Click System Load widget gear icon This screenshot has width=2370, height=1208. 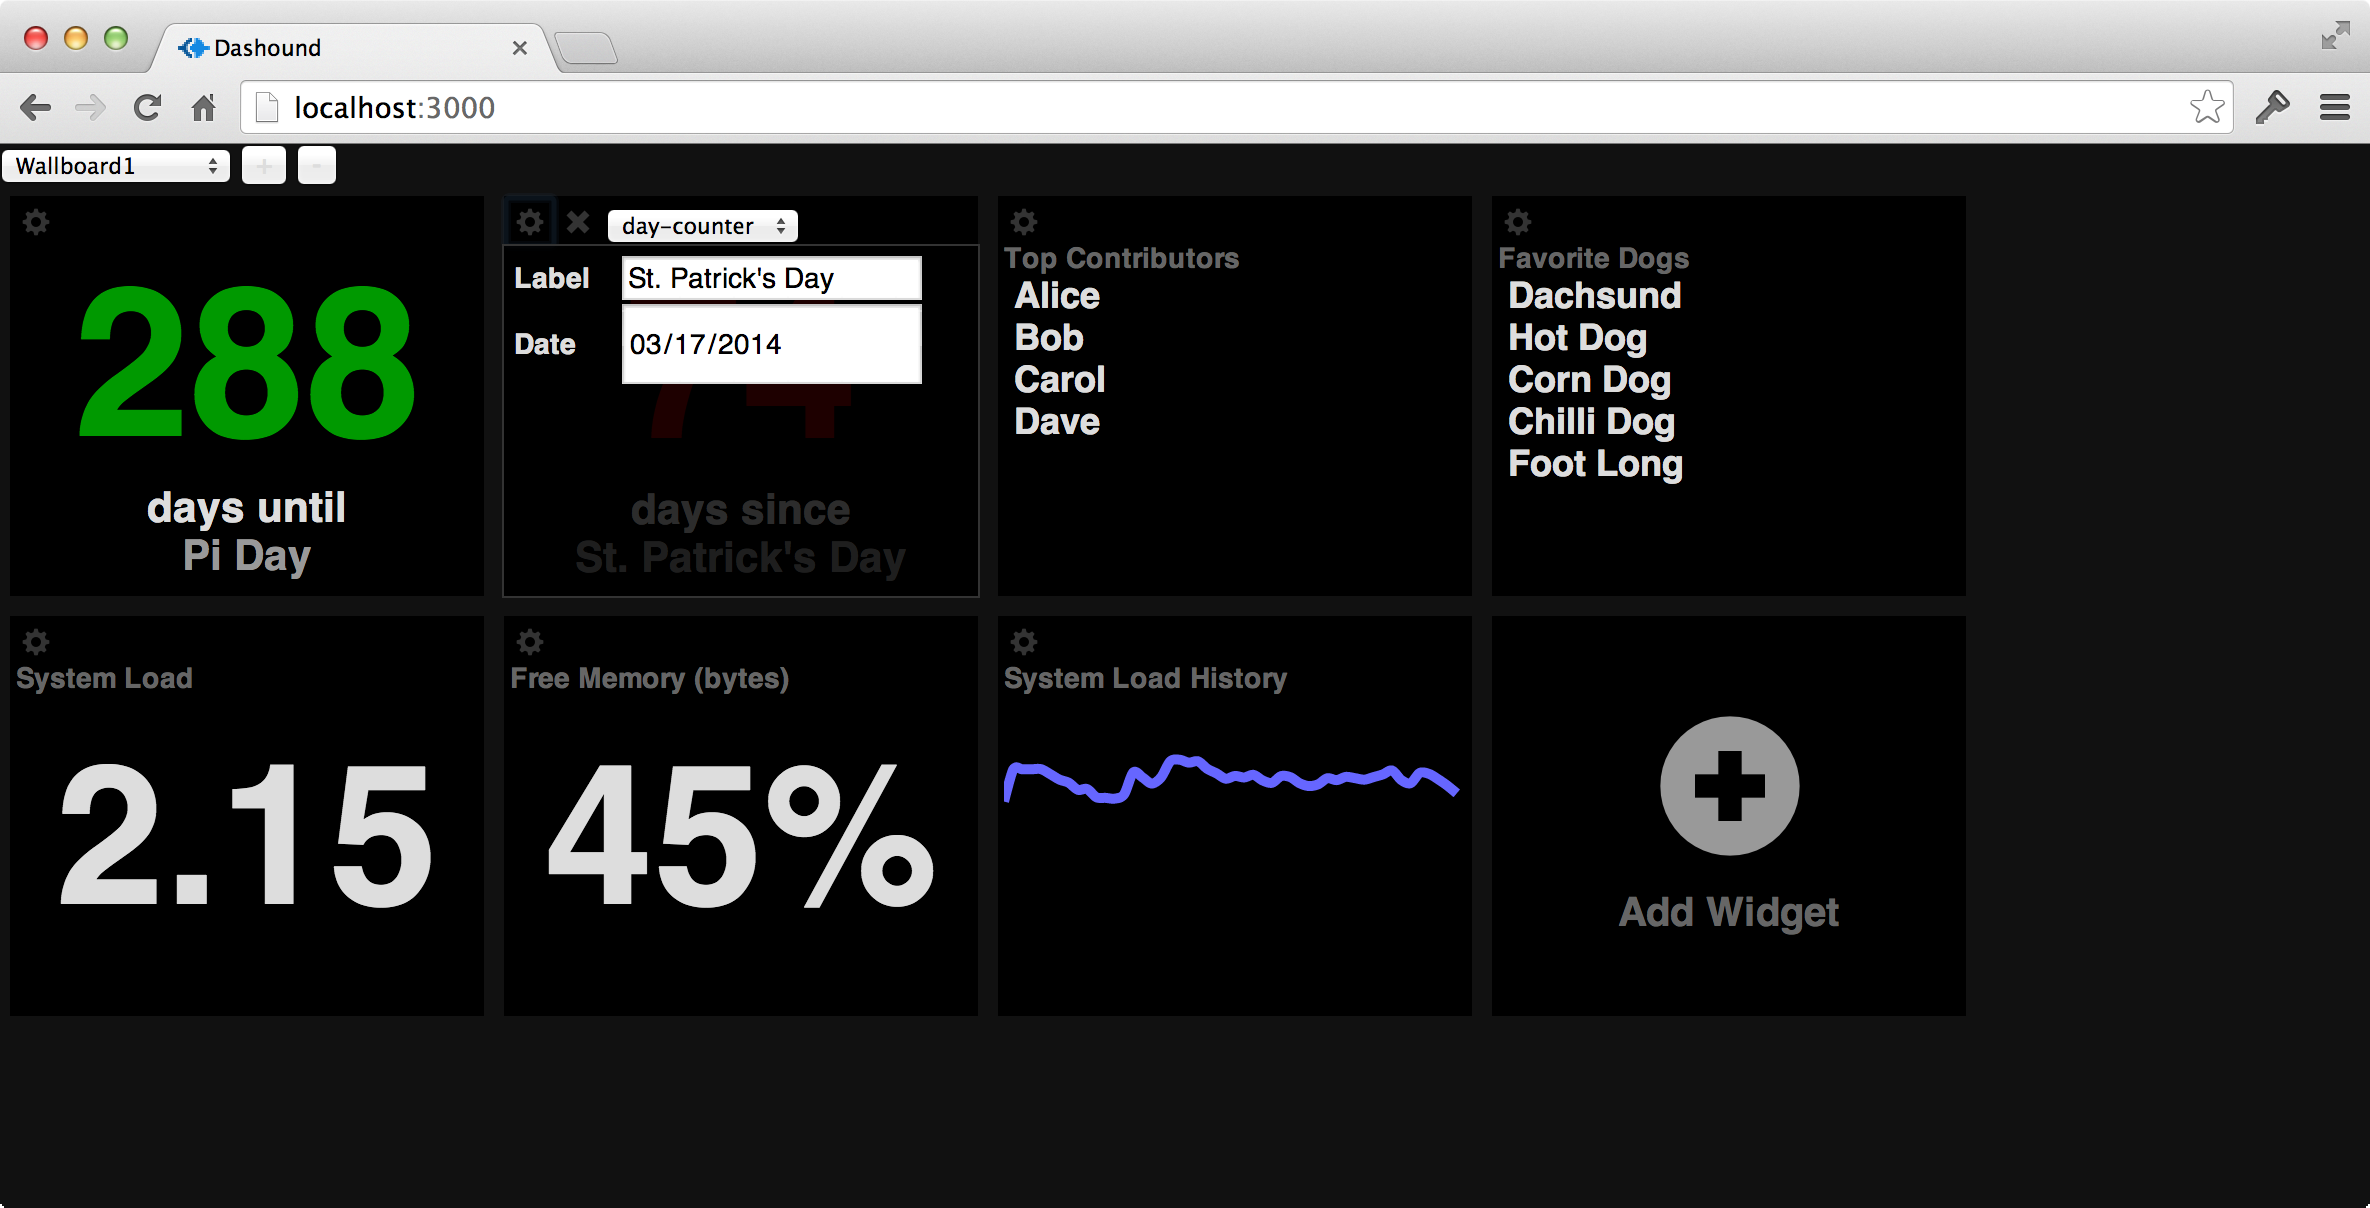[x=36, y=641]
